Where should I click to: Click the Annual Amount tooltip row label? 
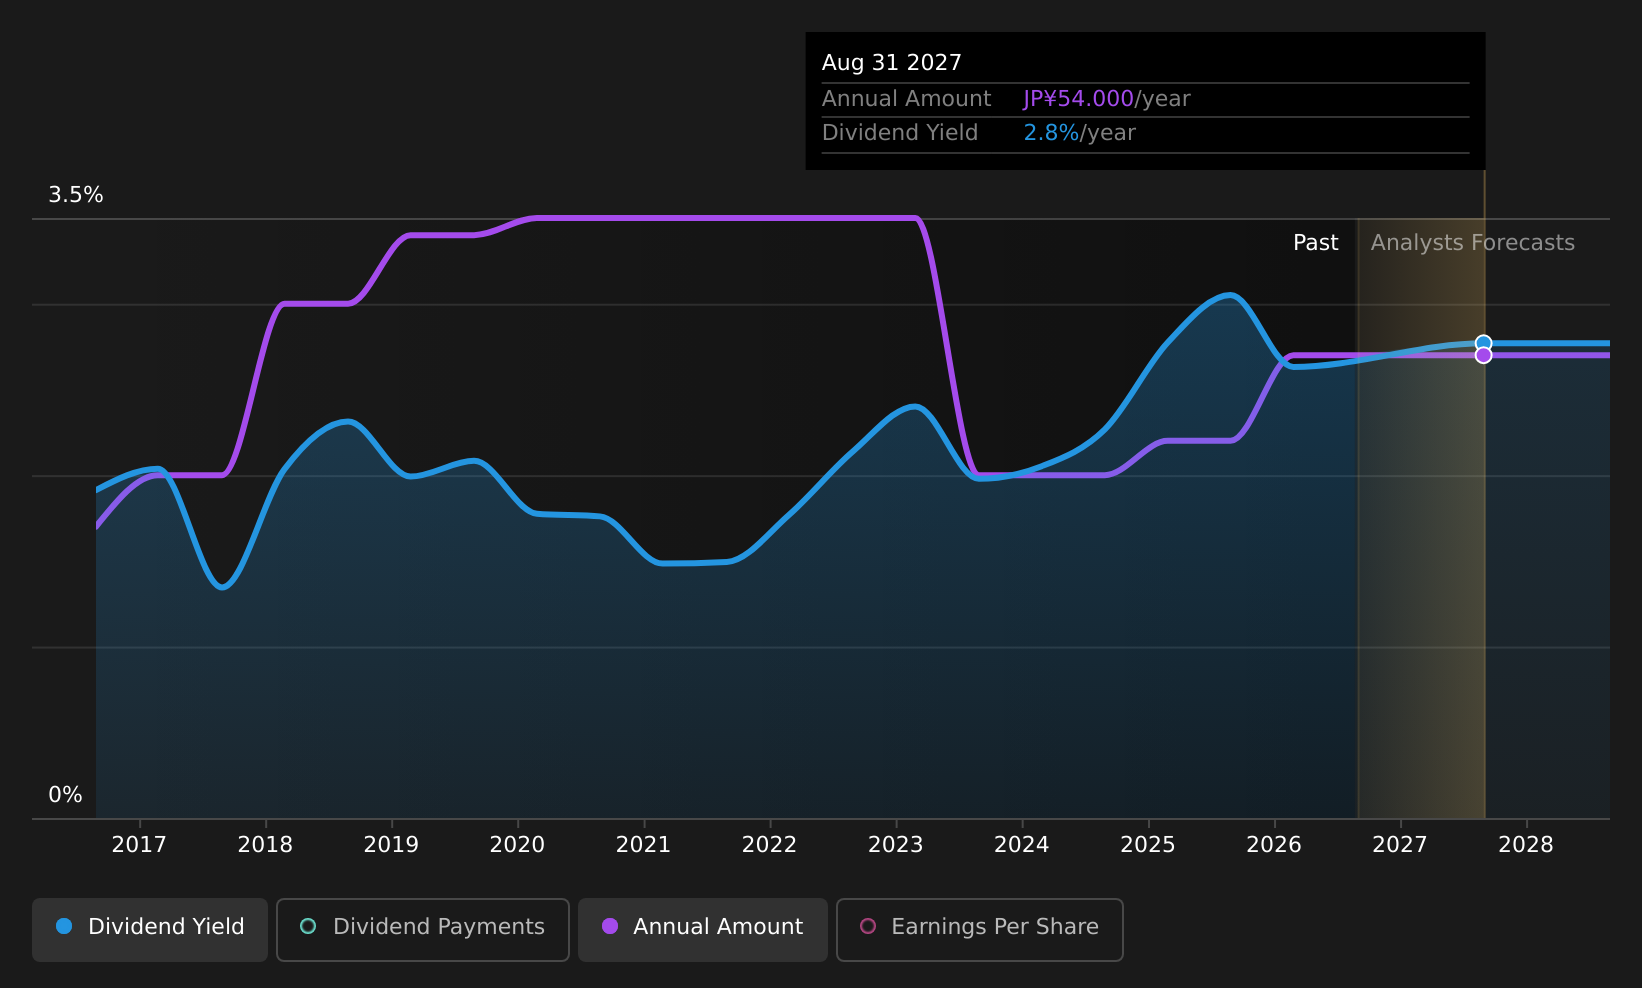[906, 99]
